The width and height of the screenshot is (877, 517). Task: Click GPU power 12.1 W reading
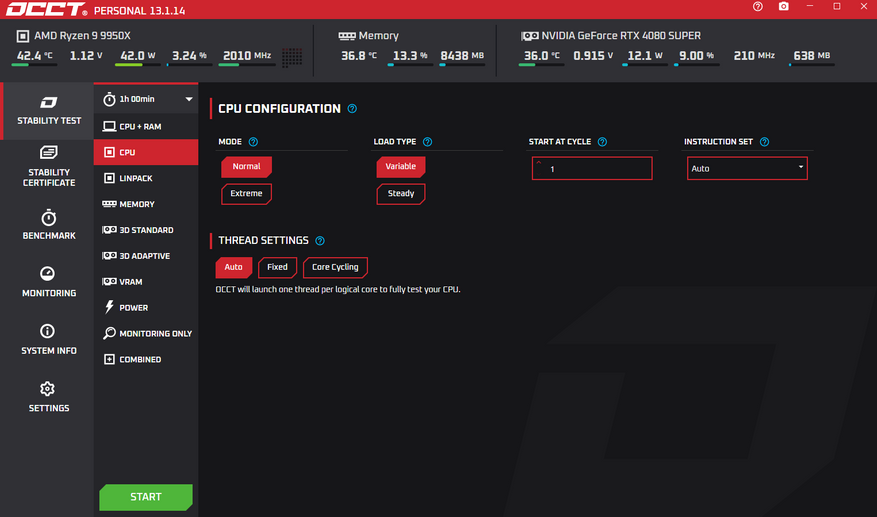pyautogui.click(x=645, y=56)
